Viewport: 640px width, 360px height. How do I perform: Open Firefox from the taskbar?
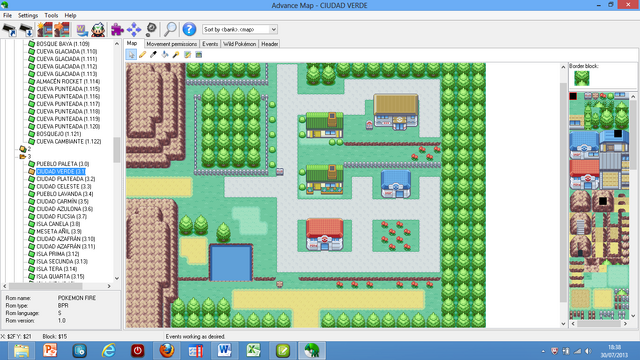click(x=167, y=351)
